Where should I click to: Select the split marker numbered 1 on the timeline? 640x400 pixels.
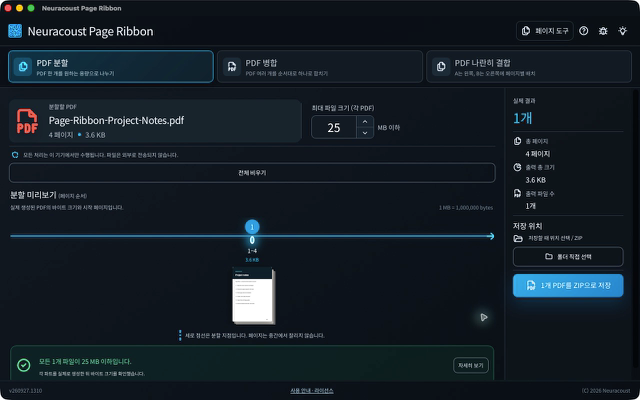[252, 227]
